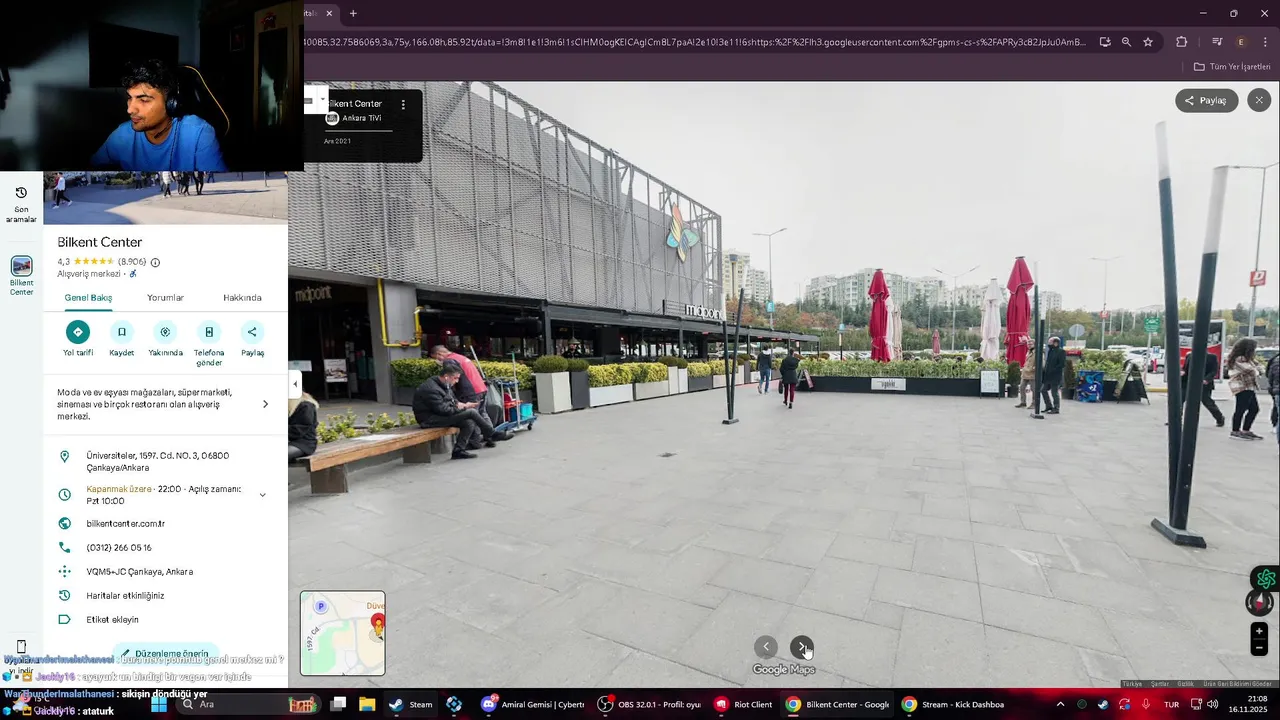1280x720 pixels.
Task: Open the minimap in the corner
Action: 342,633
